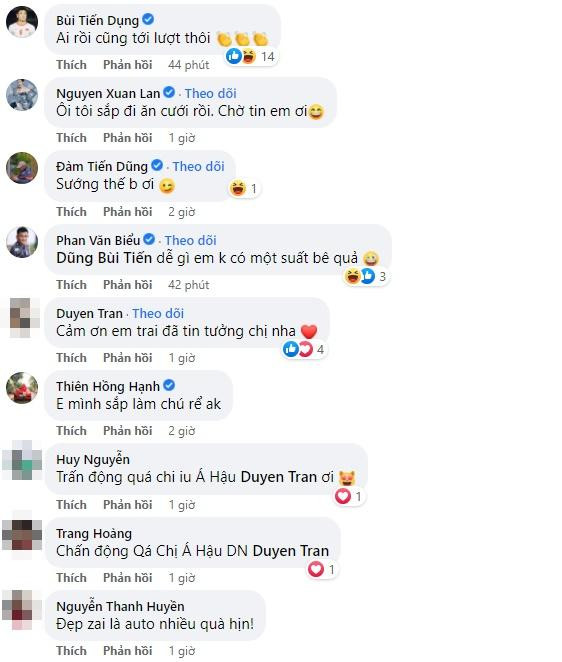Click the verified badge next to Nguyen Xuan Lan

click(x=169, y=92)
